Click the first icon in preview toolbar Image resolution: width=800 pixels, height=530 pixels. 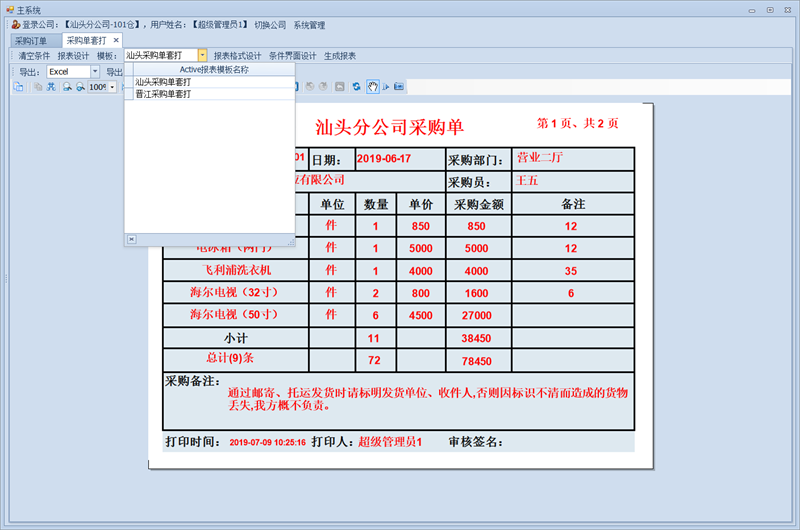(18, 87)
